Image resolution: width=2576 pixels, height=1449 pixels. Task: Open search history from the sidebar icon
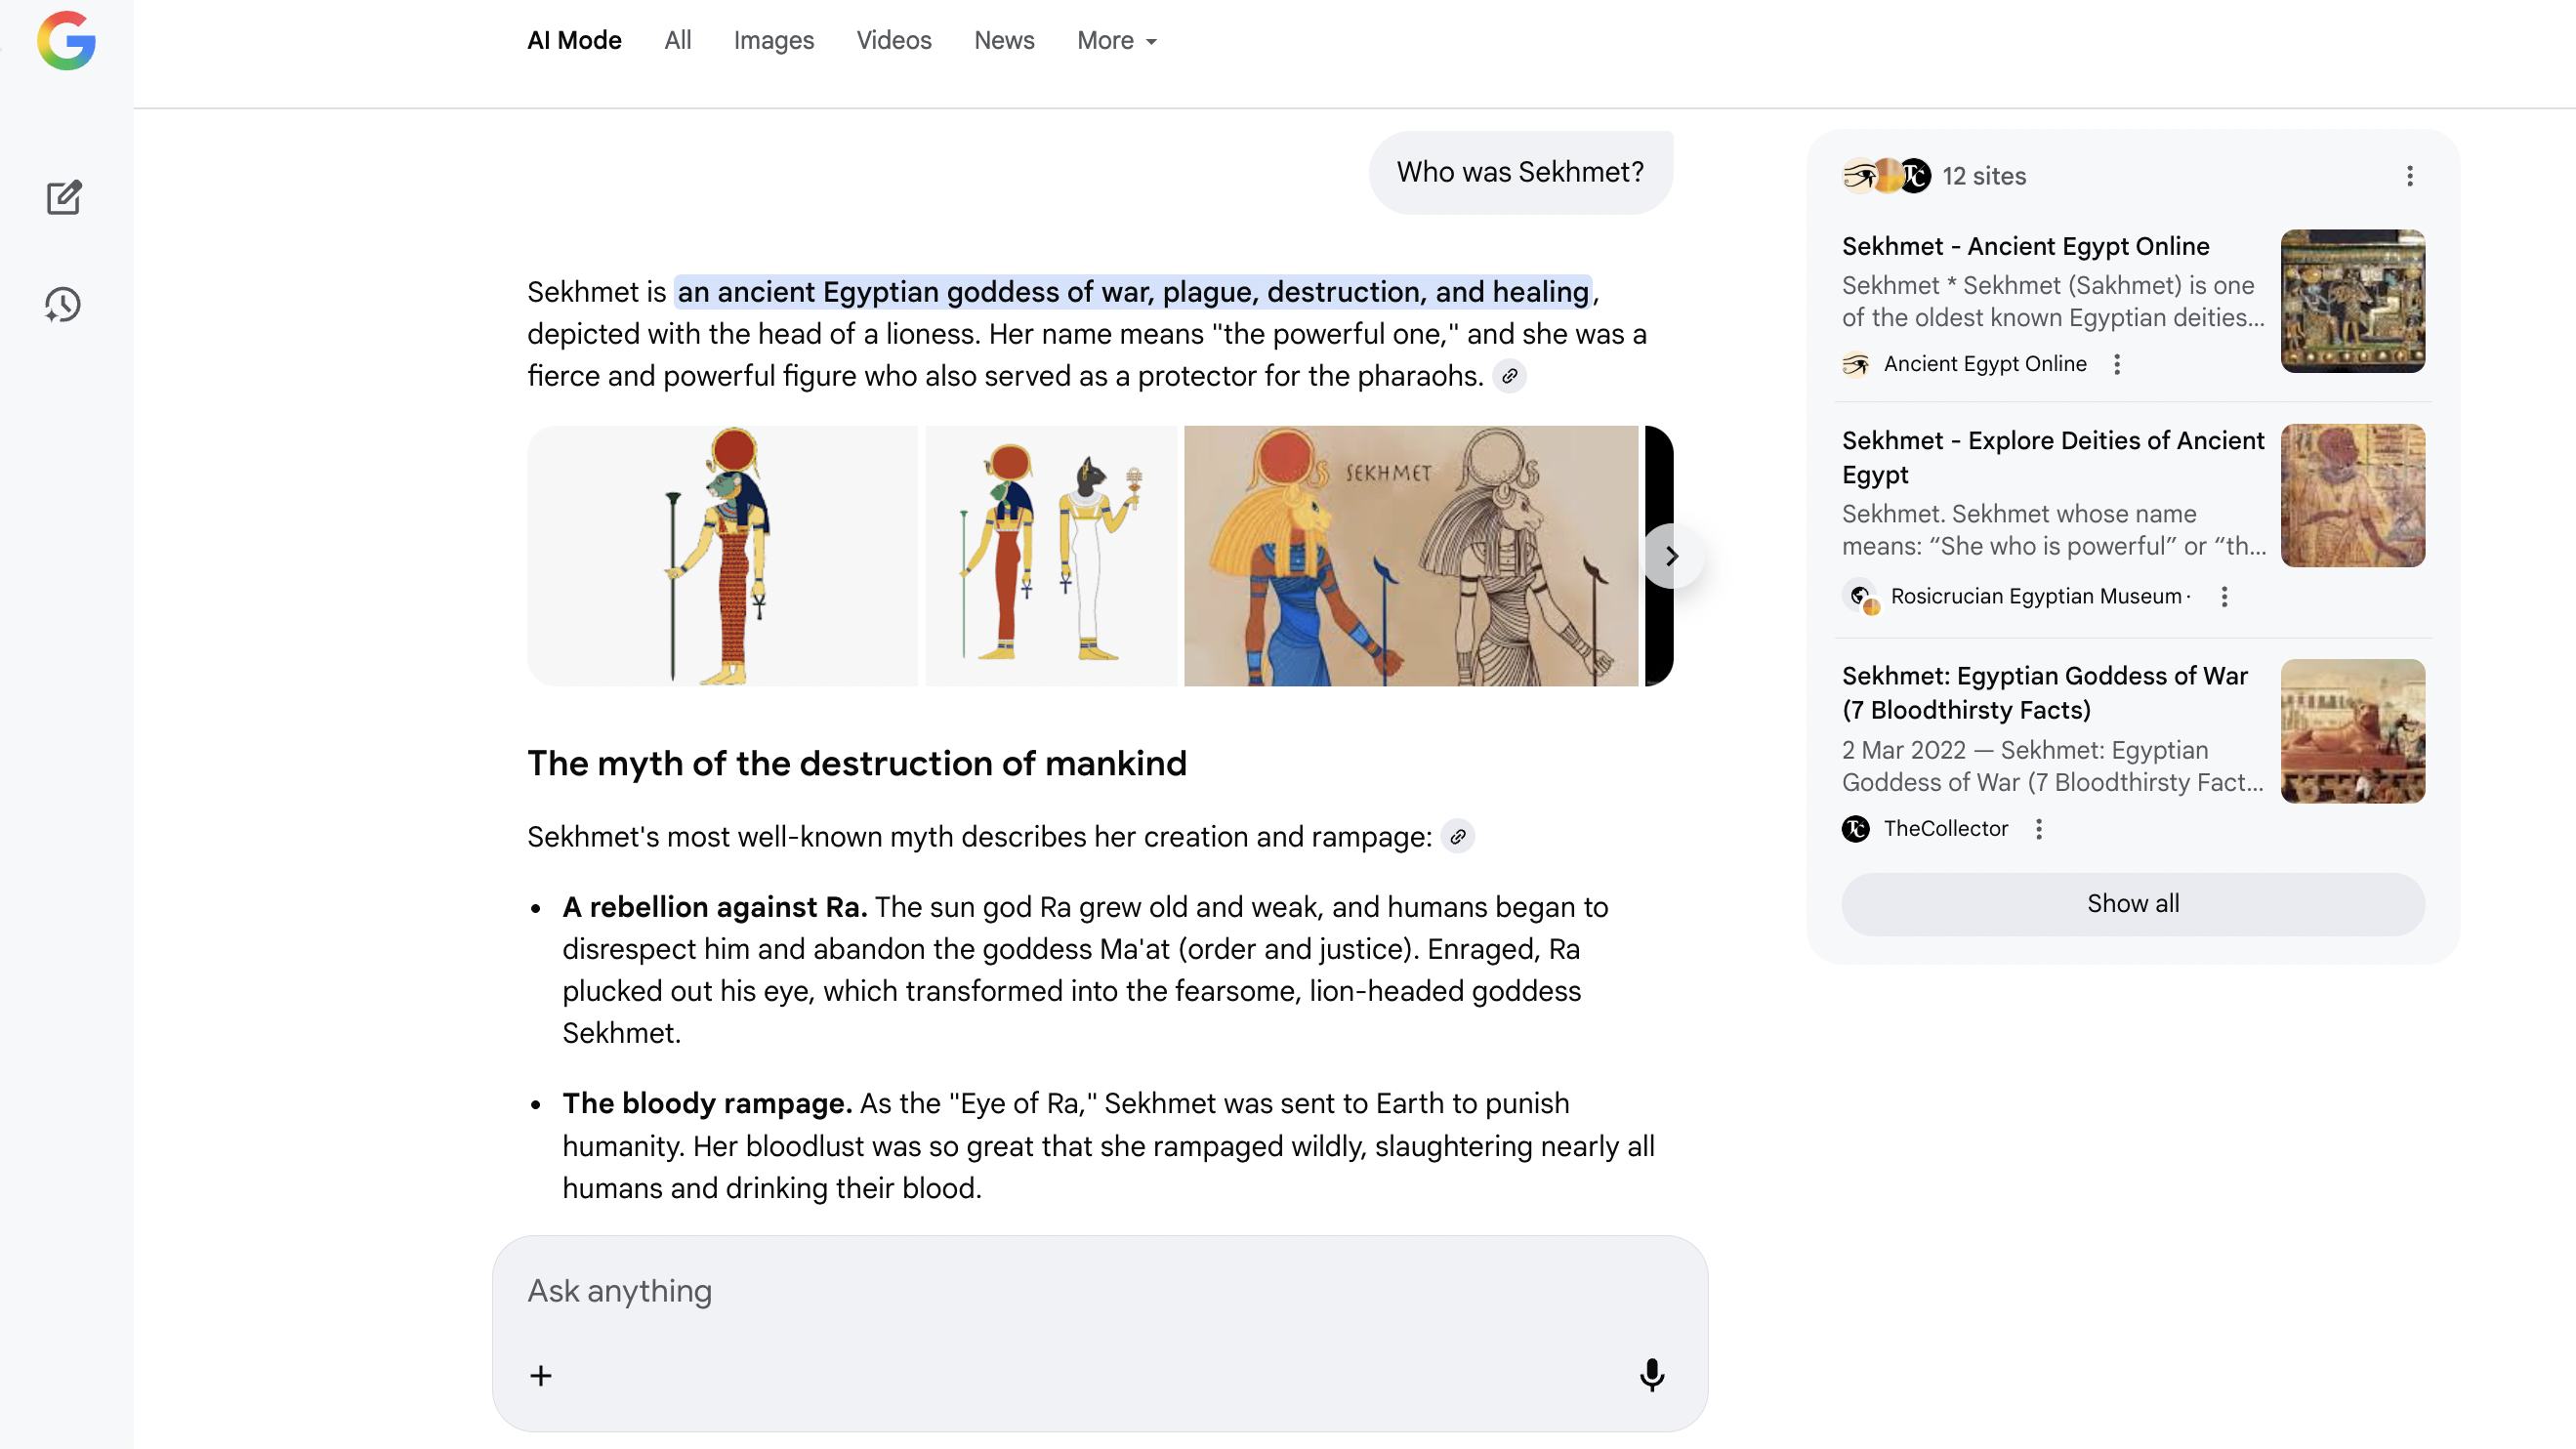(63, 305)
